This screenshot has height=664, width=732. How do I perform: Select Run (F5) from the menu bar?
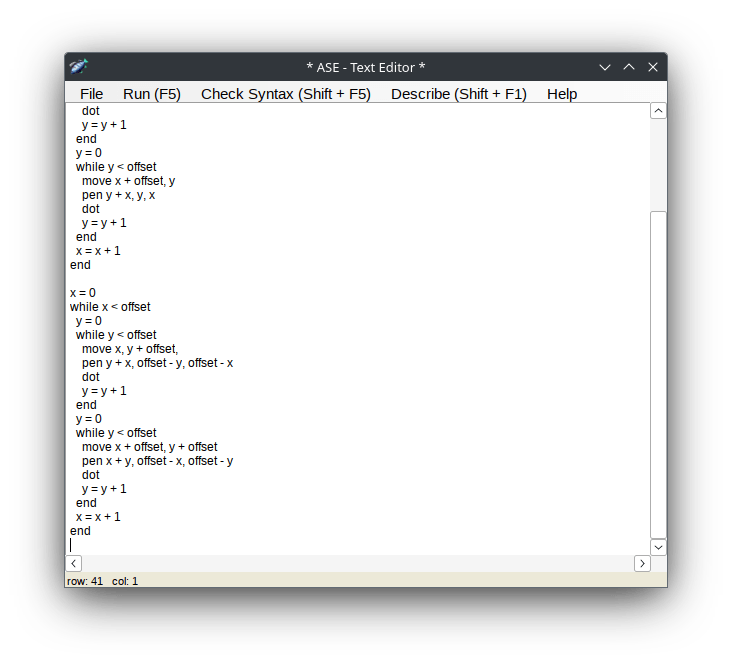[x=152, y=94]
